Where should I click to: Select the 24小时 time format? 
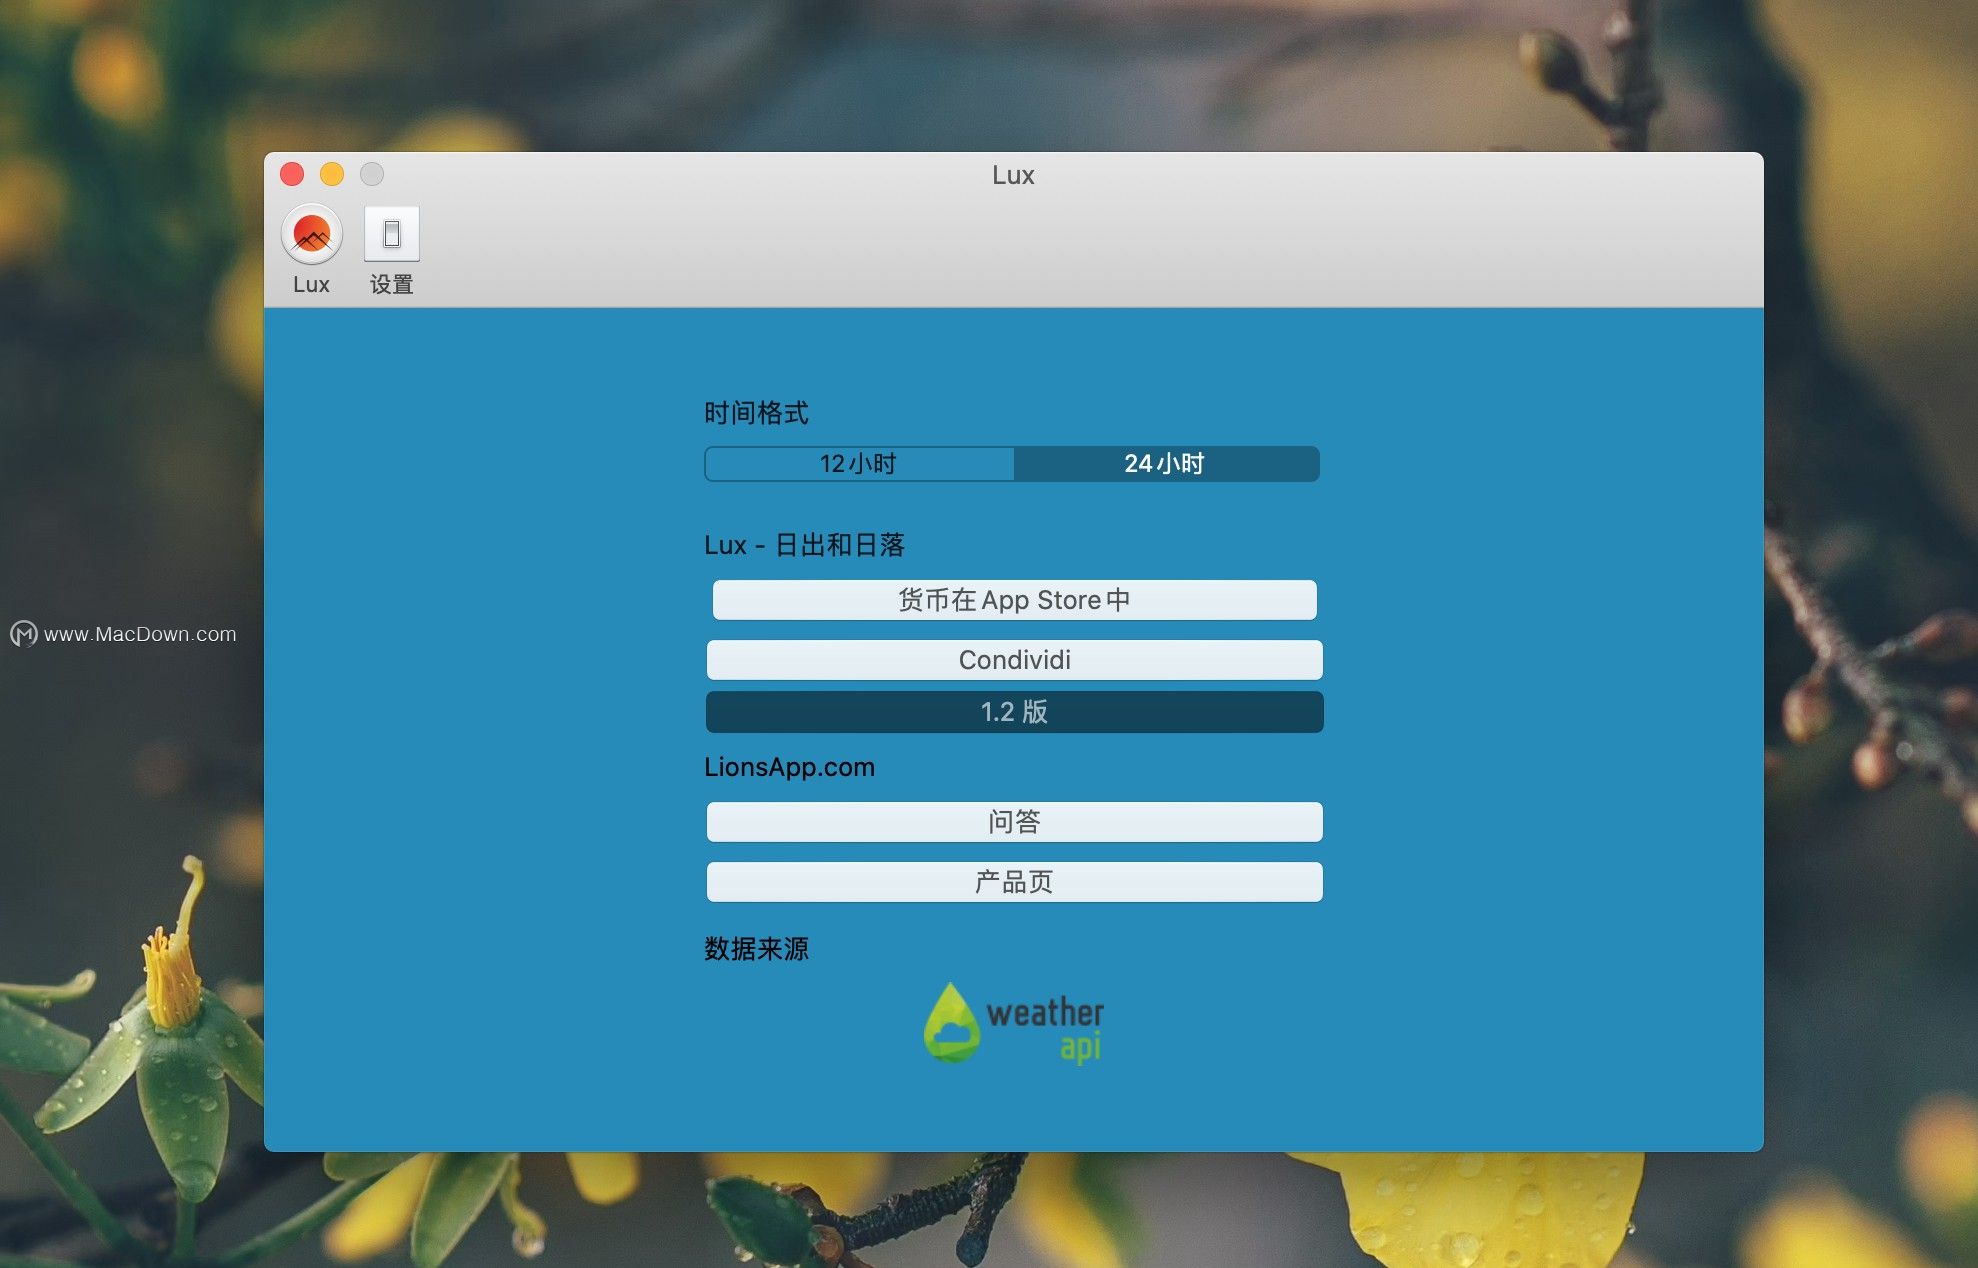(x=1166, y=464)
